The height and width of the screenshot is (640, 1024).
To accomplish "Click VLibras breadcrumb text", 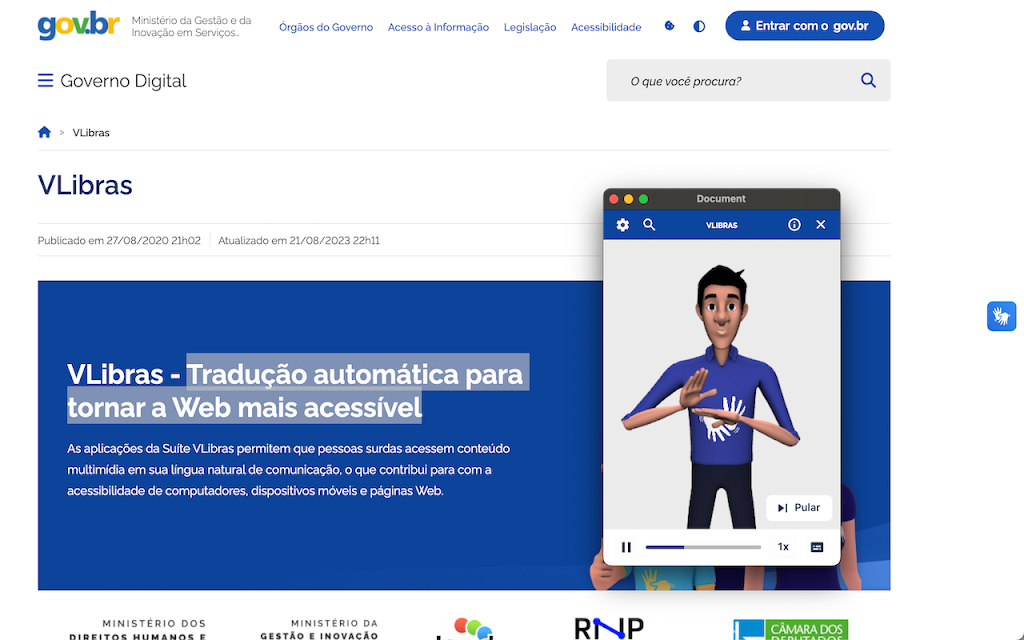I will [x=91, y=133].
